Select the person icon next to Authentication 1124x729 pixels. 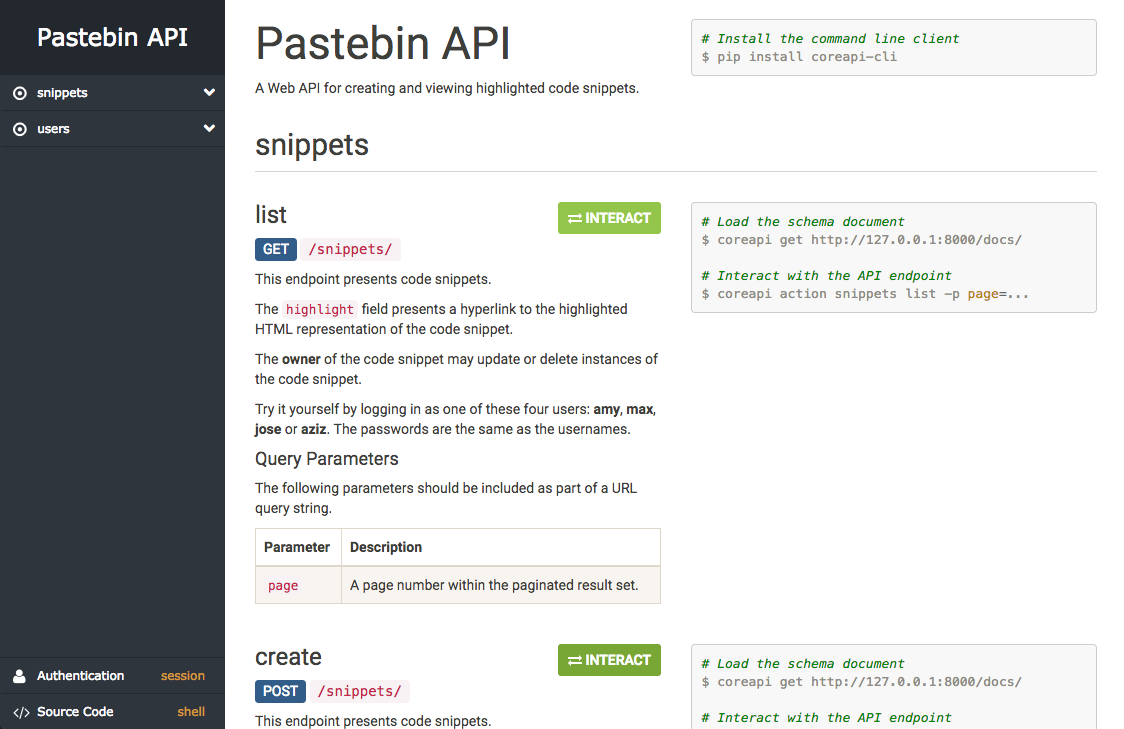click(20, 675)
